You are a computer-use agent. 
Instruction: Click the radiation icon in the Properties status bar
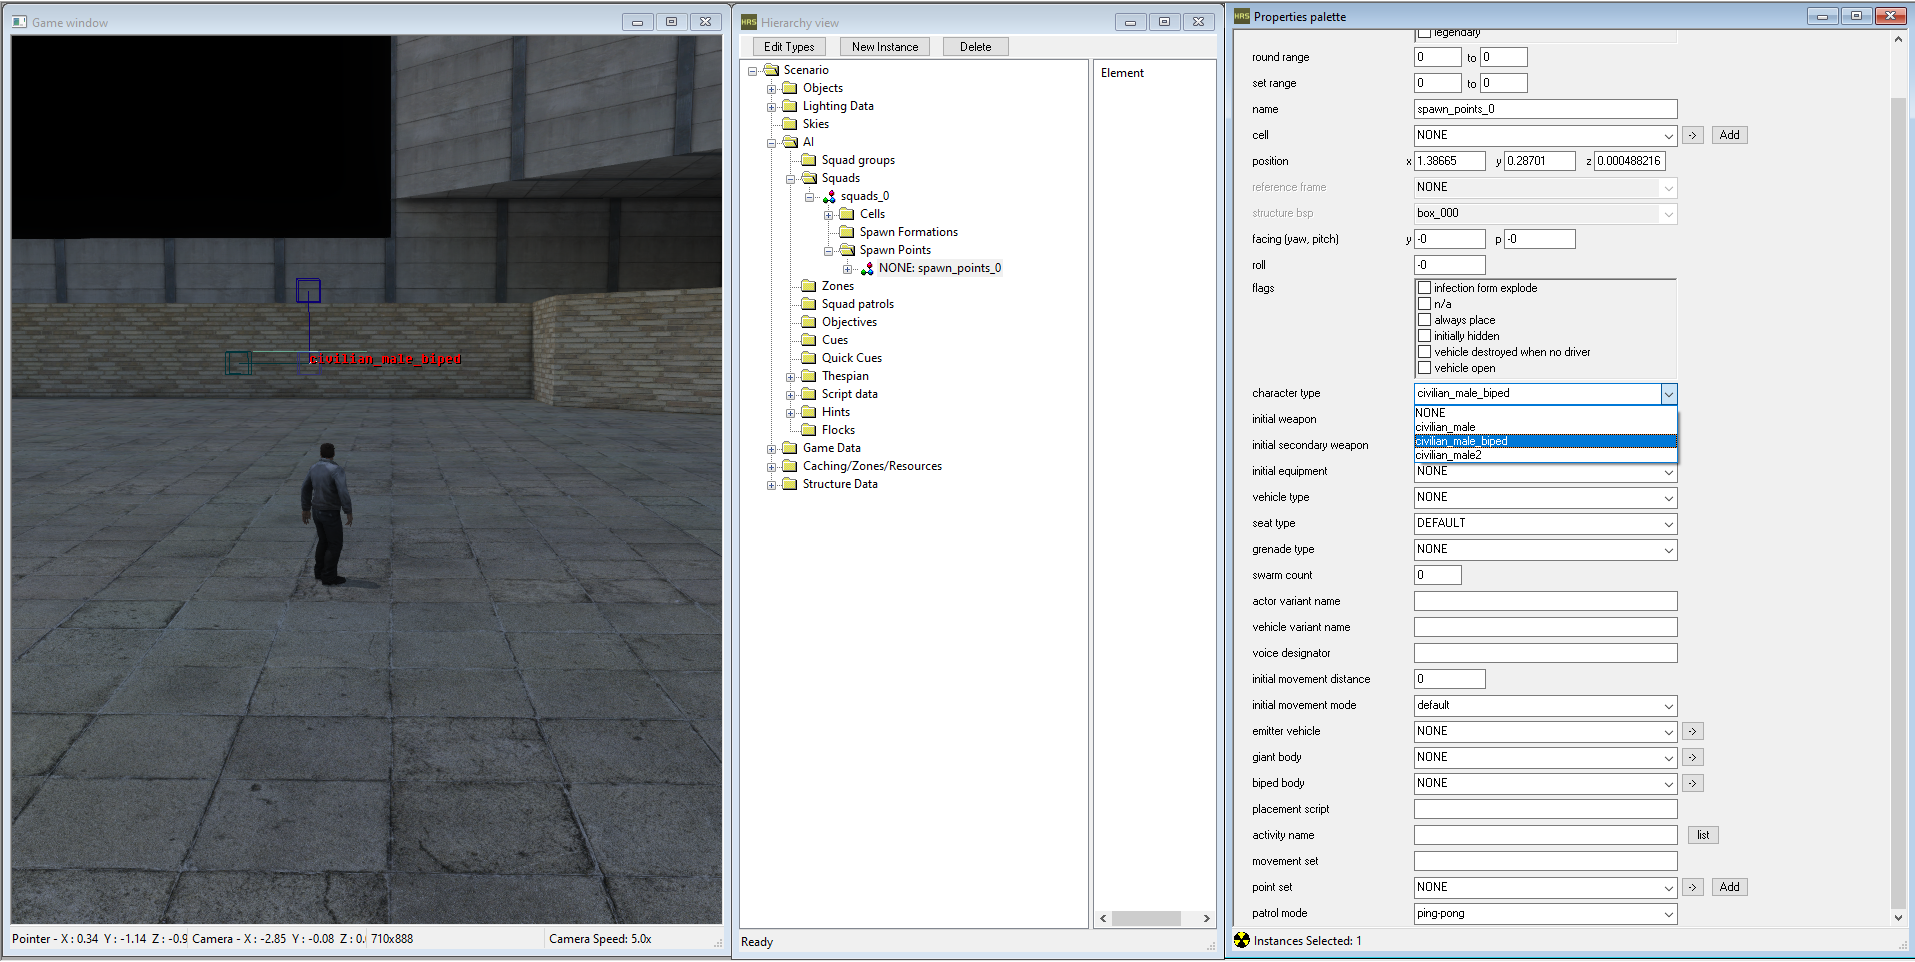[x=1240, y=940]
